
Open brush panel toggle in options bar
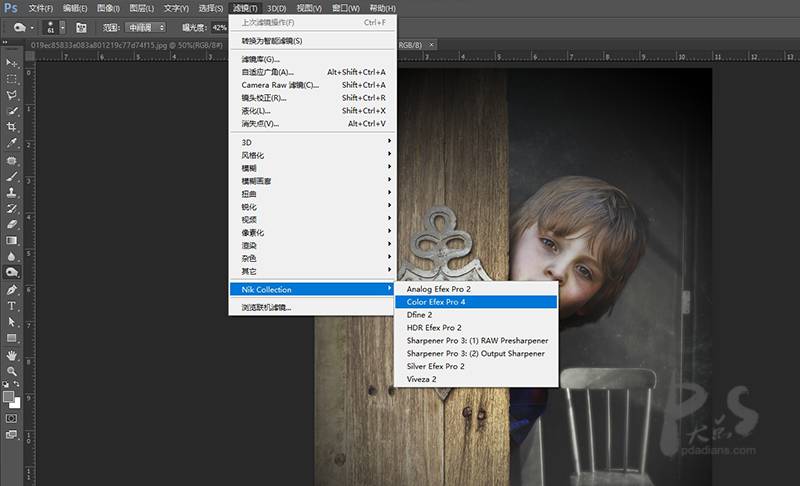81,28
